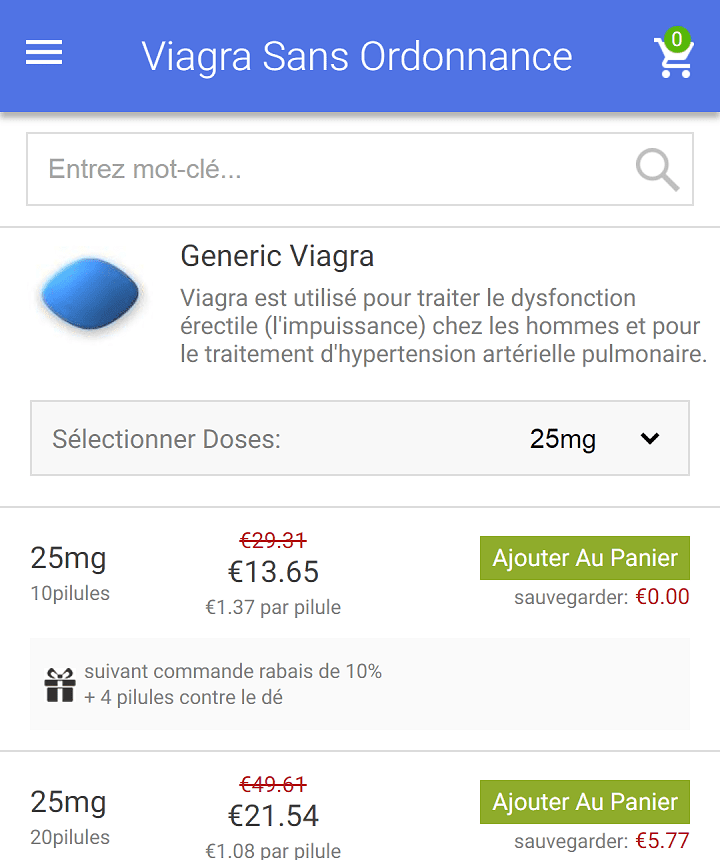Click the 'sauvegarder: €5.77' savings label

(x=602, y=841)
